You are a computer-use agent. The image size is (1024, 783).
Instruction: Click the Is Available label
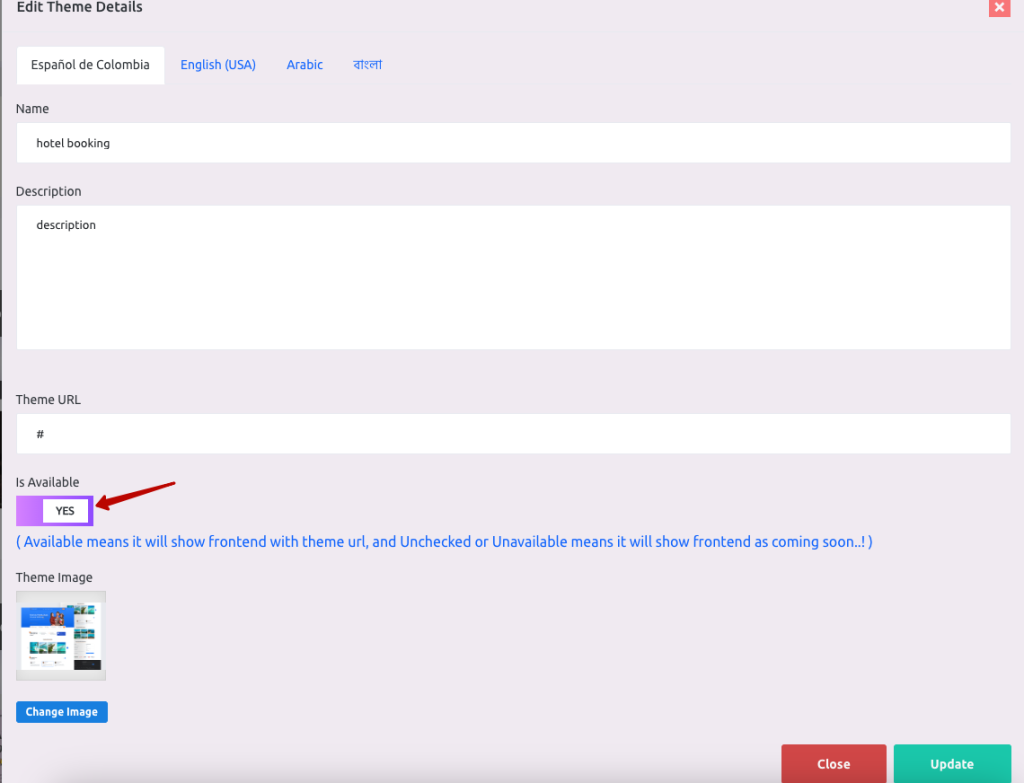pos(48,482)
